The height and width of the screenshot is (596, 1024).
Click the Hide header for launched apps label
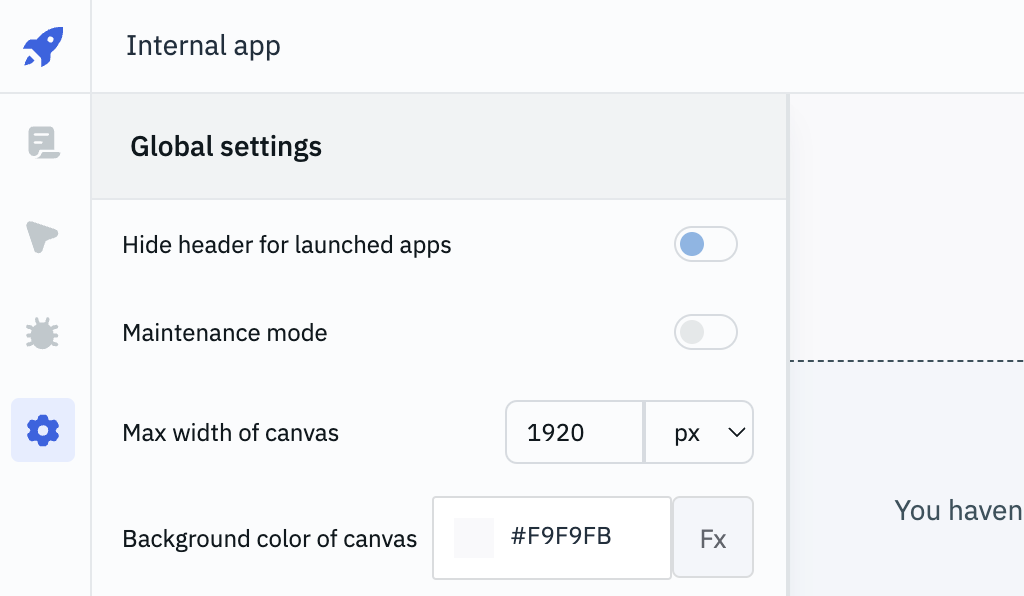point(287,245)
